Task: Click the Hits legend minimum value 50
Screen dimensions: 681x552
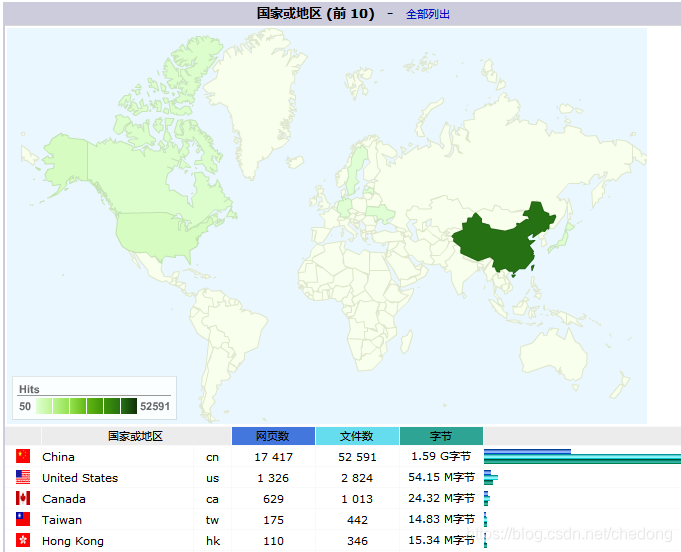Action: point(25,407)
